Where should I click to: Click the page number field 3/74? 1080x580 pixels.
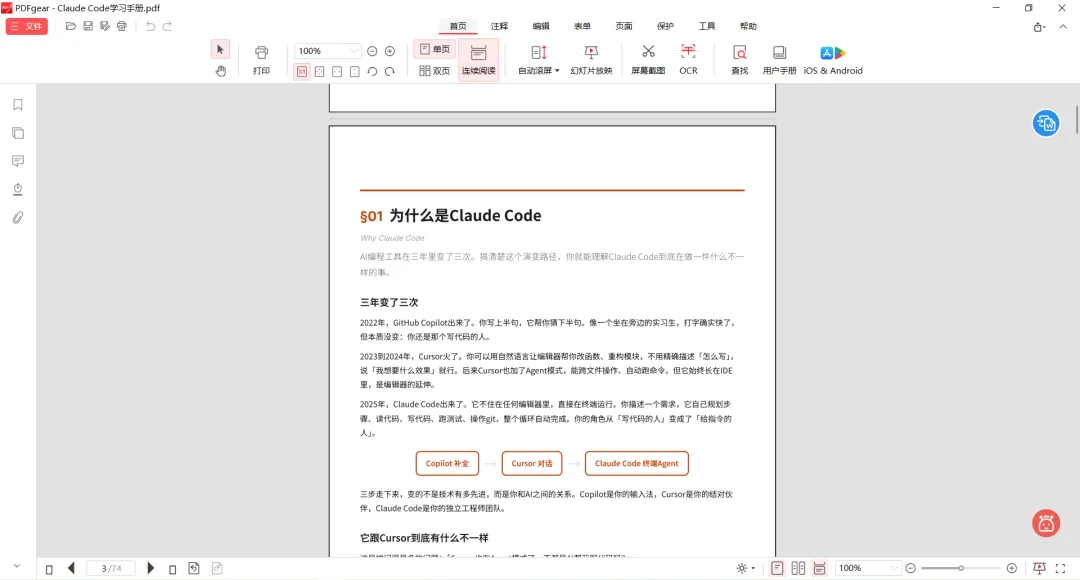click(x=111, y=568)
